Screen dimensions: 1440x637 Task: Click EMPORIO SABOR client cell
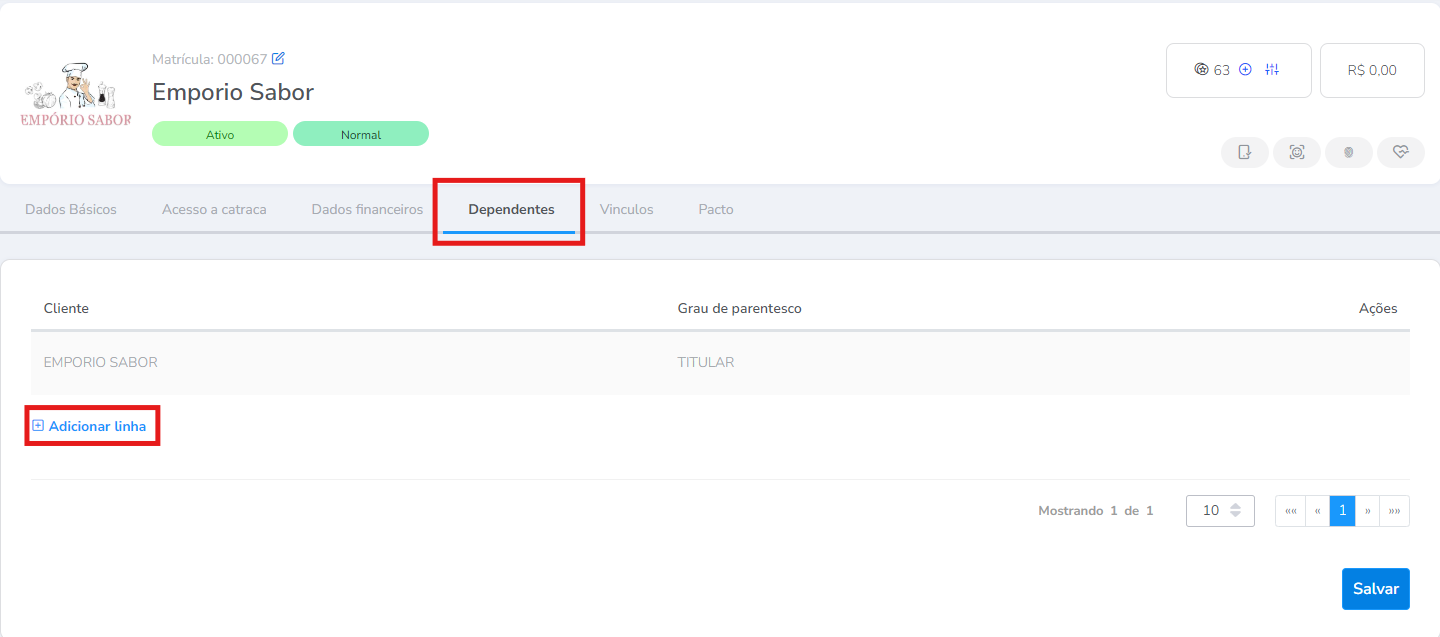pyautogui.click(x=101, y=362)
